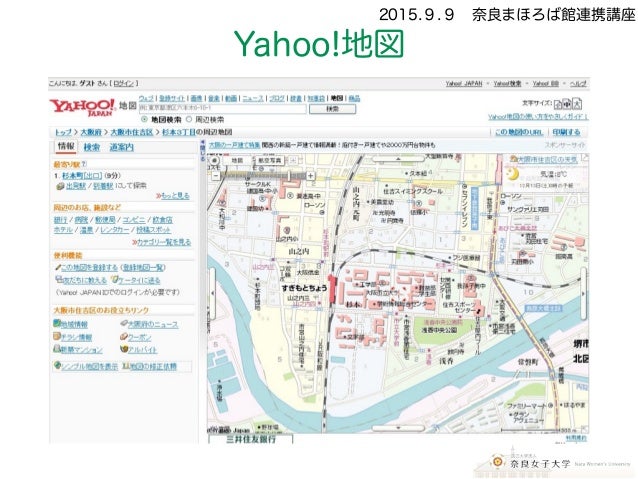The image size is (638, 479).
Task: Expand station list via もっと見る
Action: 173,196
